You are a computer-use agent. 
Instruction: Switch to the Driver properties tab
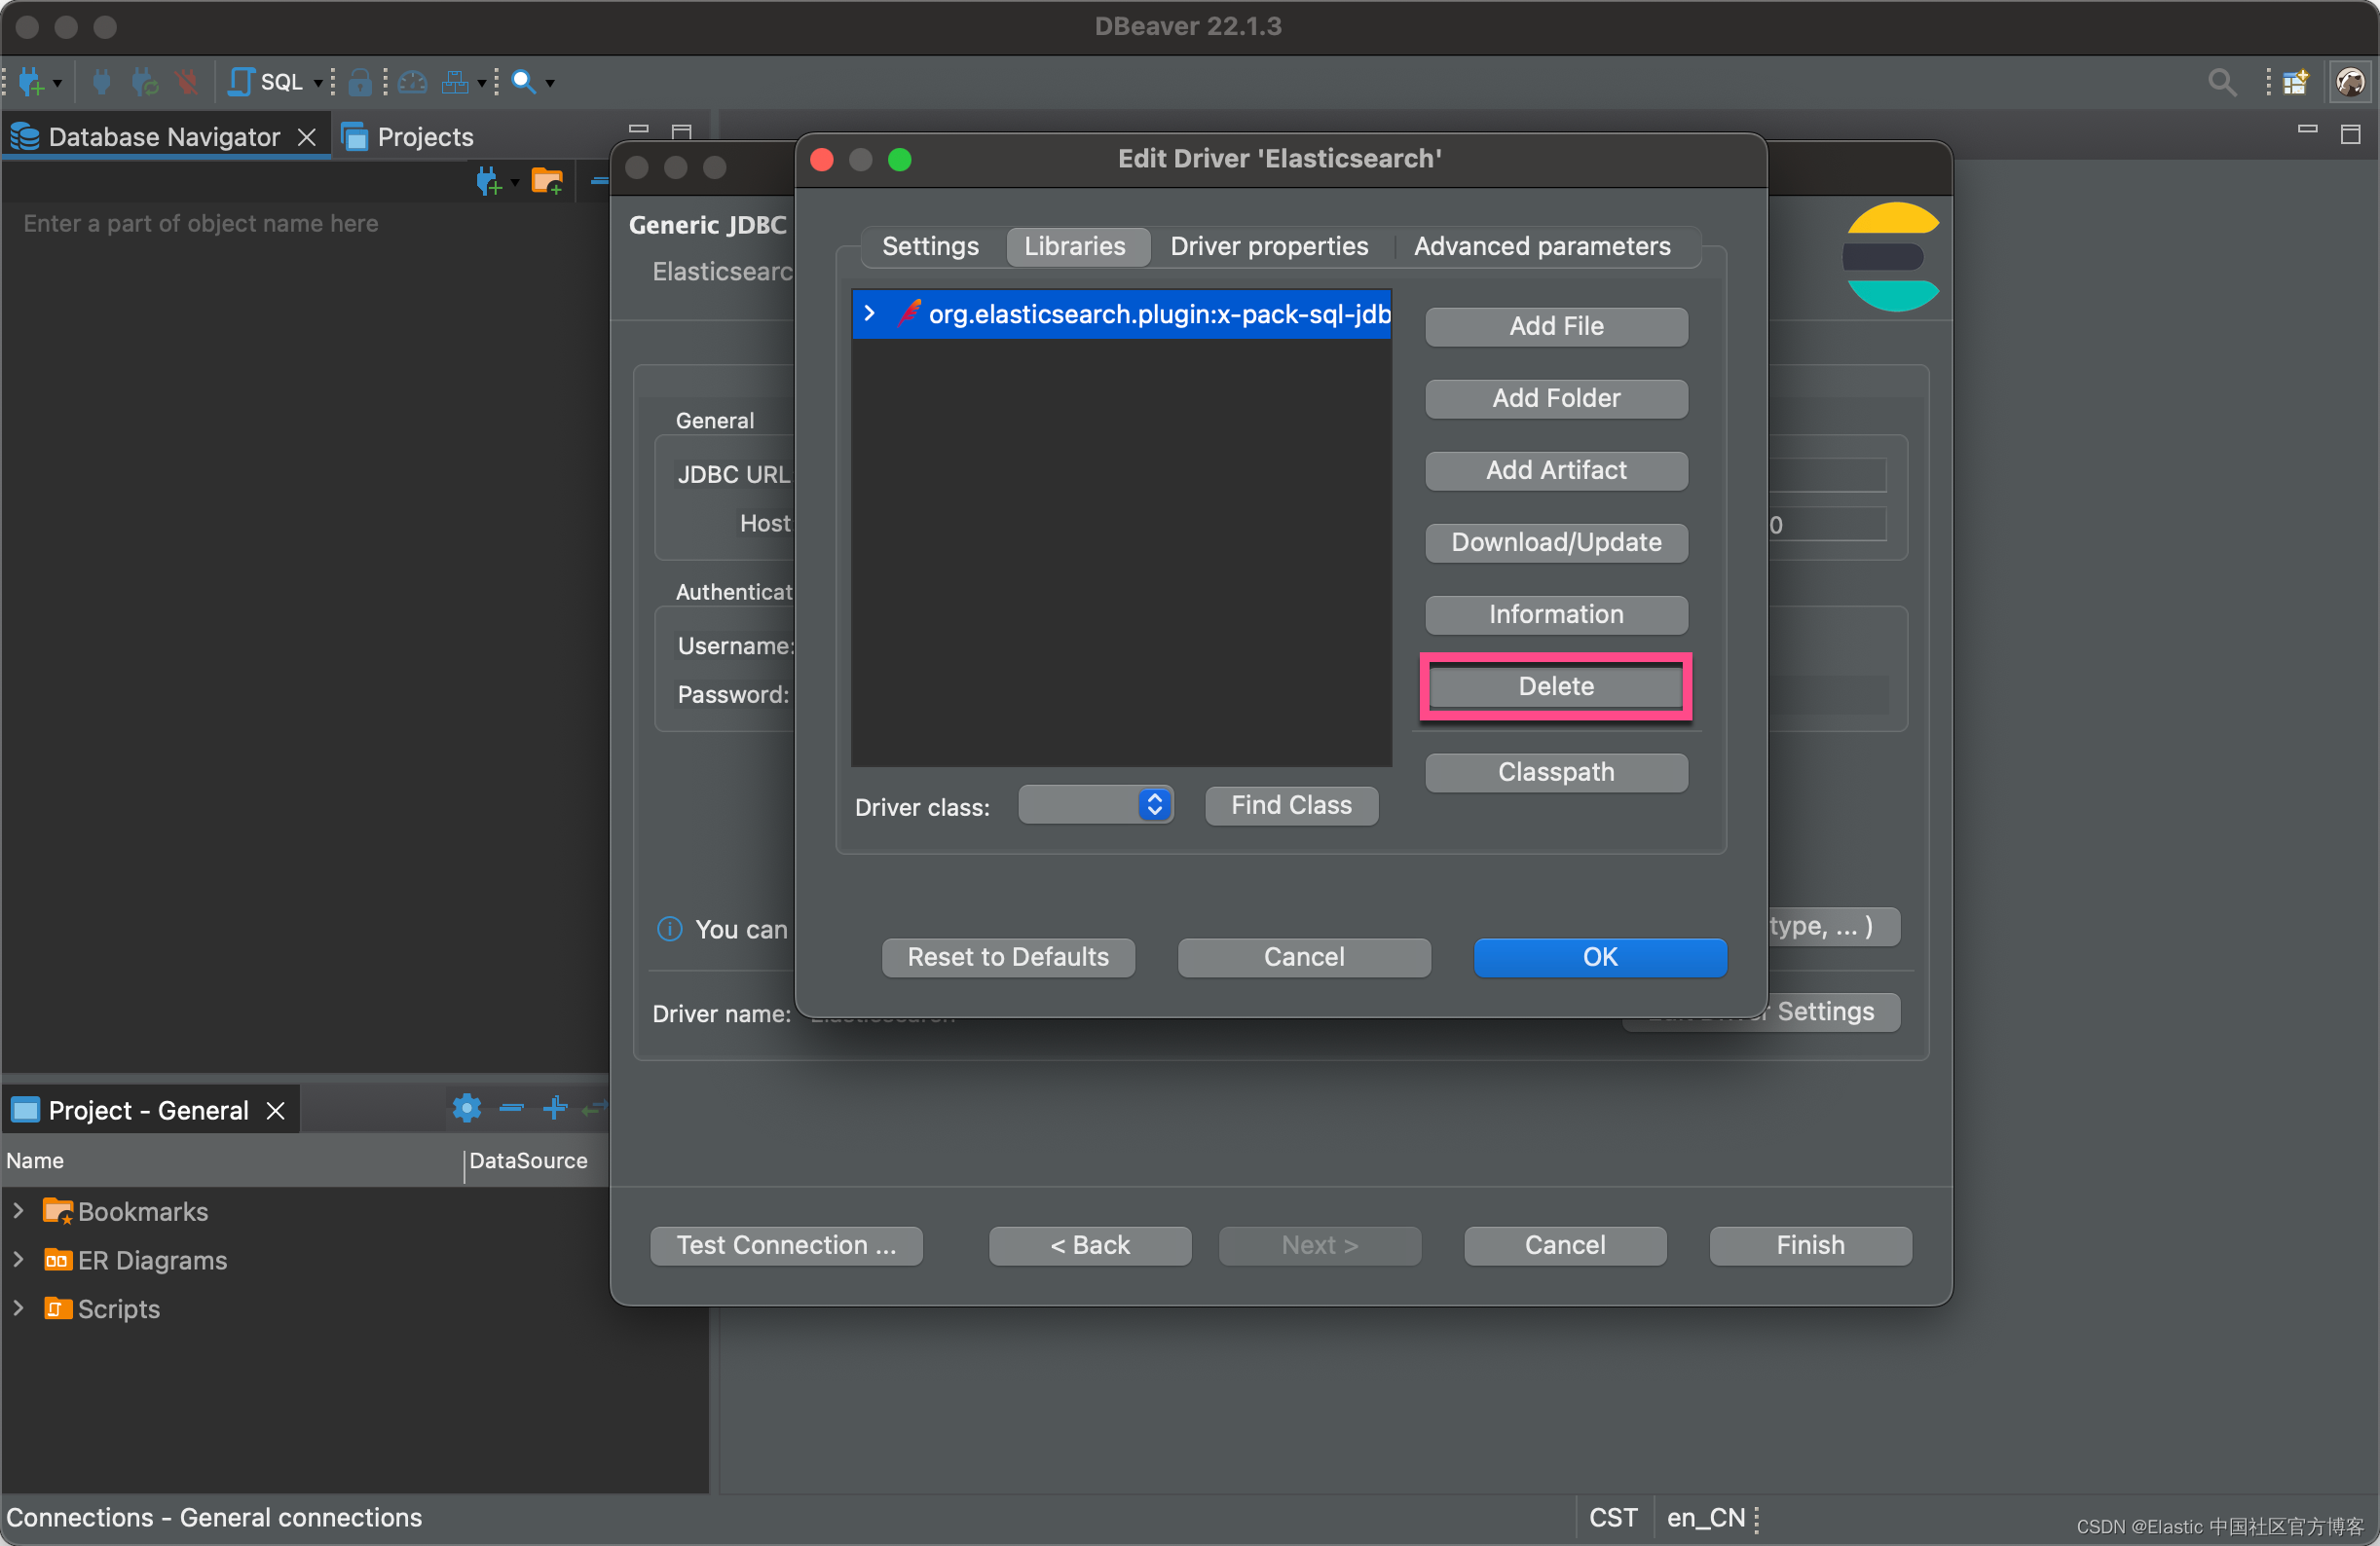[x=1268, y=246]
